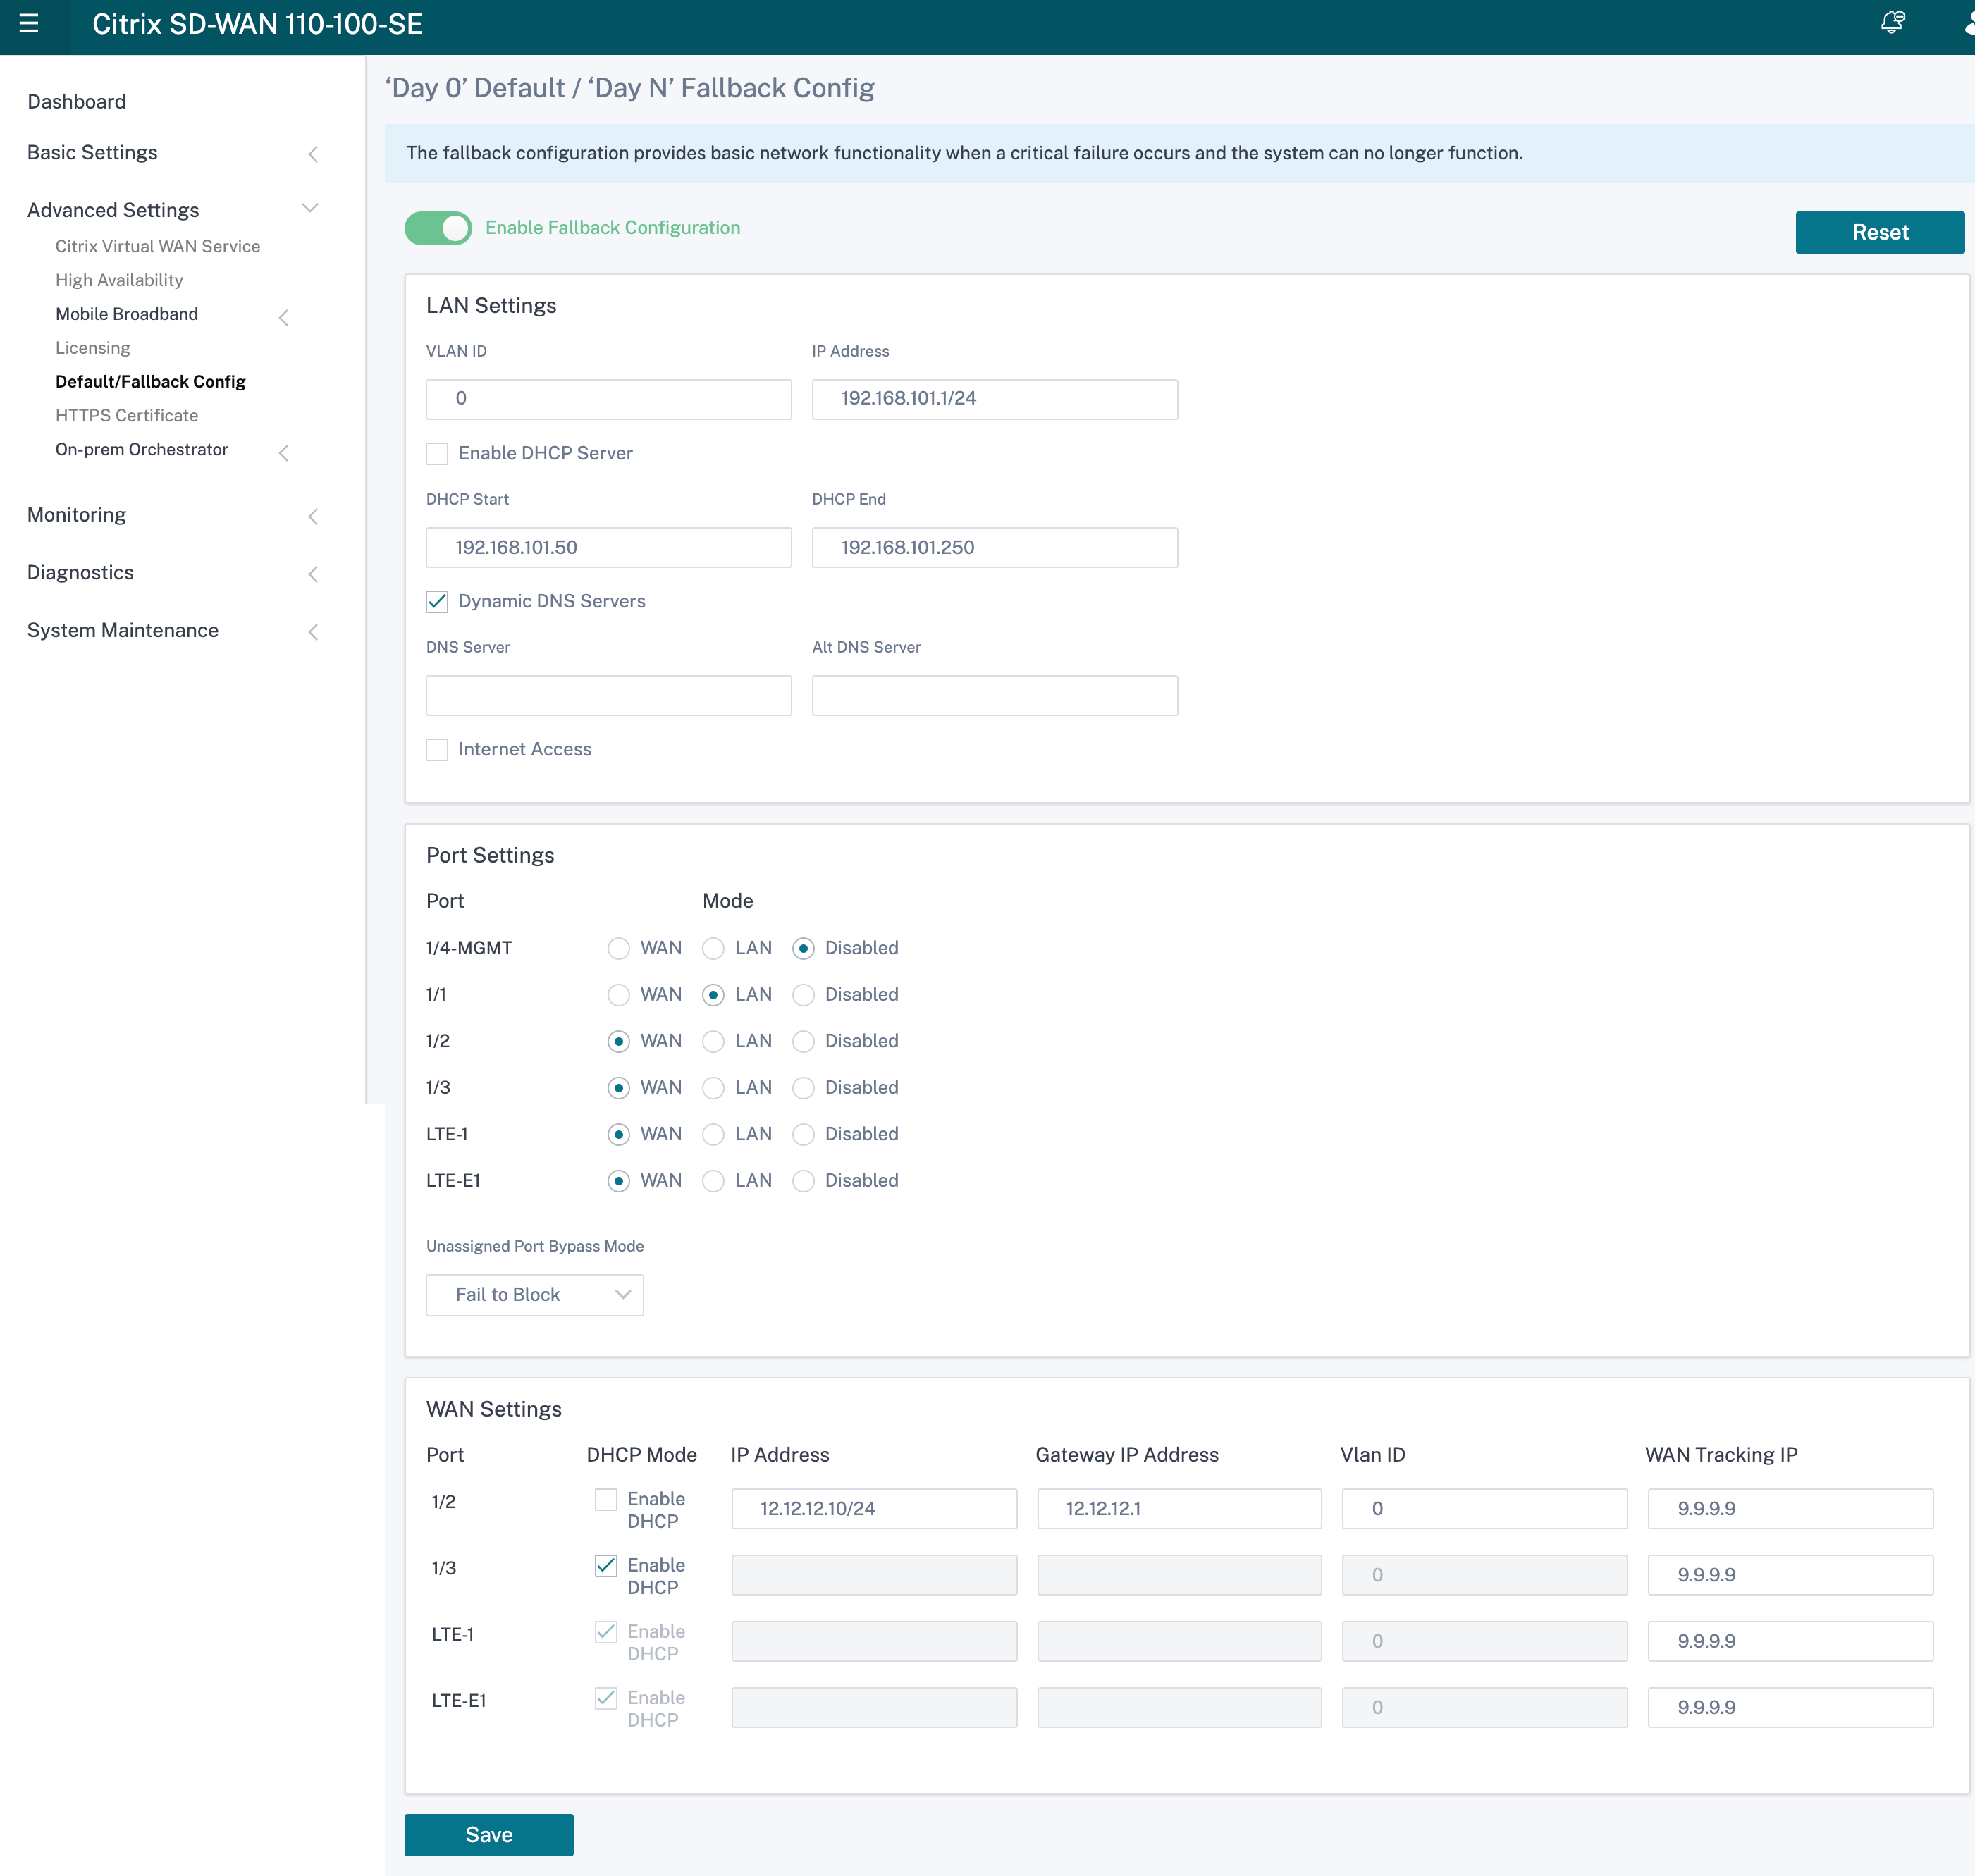Expand Mobile Broadband submenu arrow
The height and width of the screenshot is (1876, 1975).
click(x=283, y=317)
